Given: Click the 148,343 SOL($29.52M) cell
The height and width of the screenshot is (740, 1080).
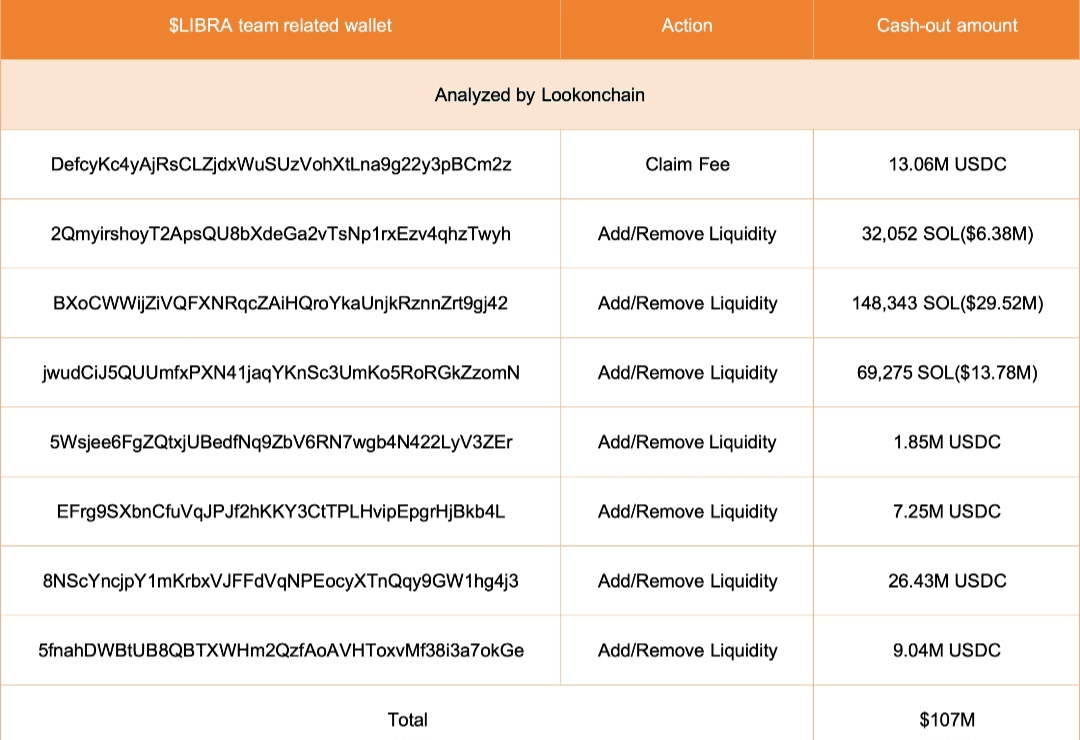Looking at the screenshot, I should click(x=947, y=304).
